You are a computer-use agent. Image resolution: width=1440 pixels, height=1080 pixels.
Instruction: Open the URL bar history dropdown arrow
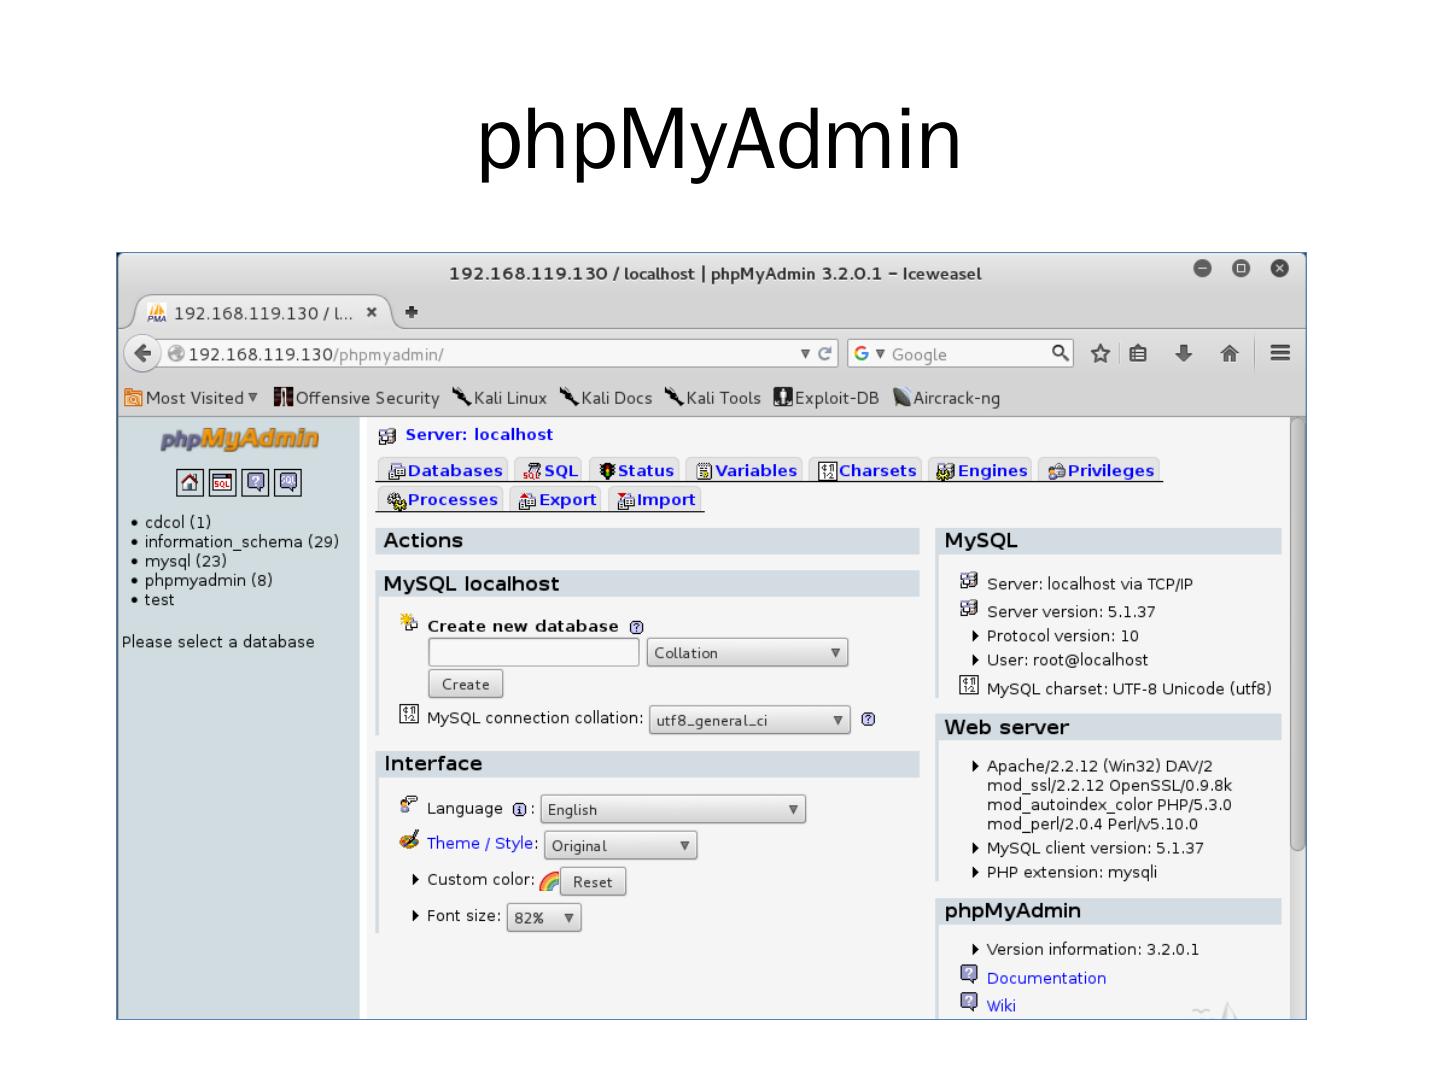click(805, 353)
